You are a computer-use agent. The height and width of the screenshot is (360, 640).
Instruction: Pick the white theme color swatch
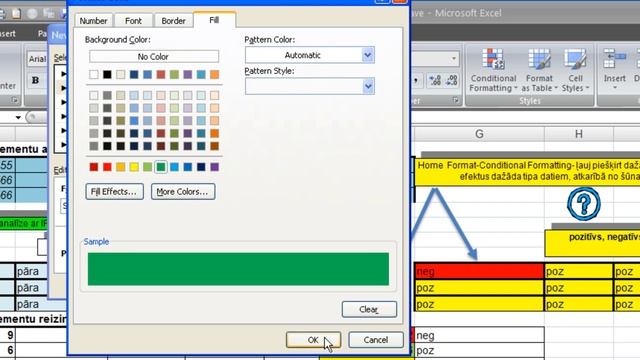click(94, 75)
